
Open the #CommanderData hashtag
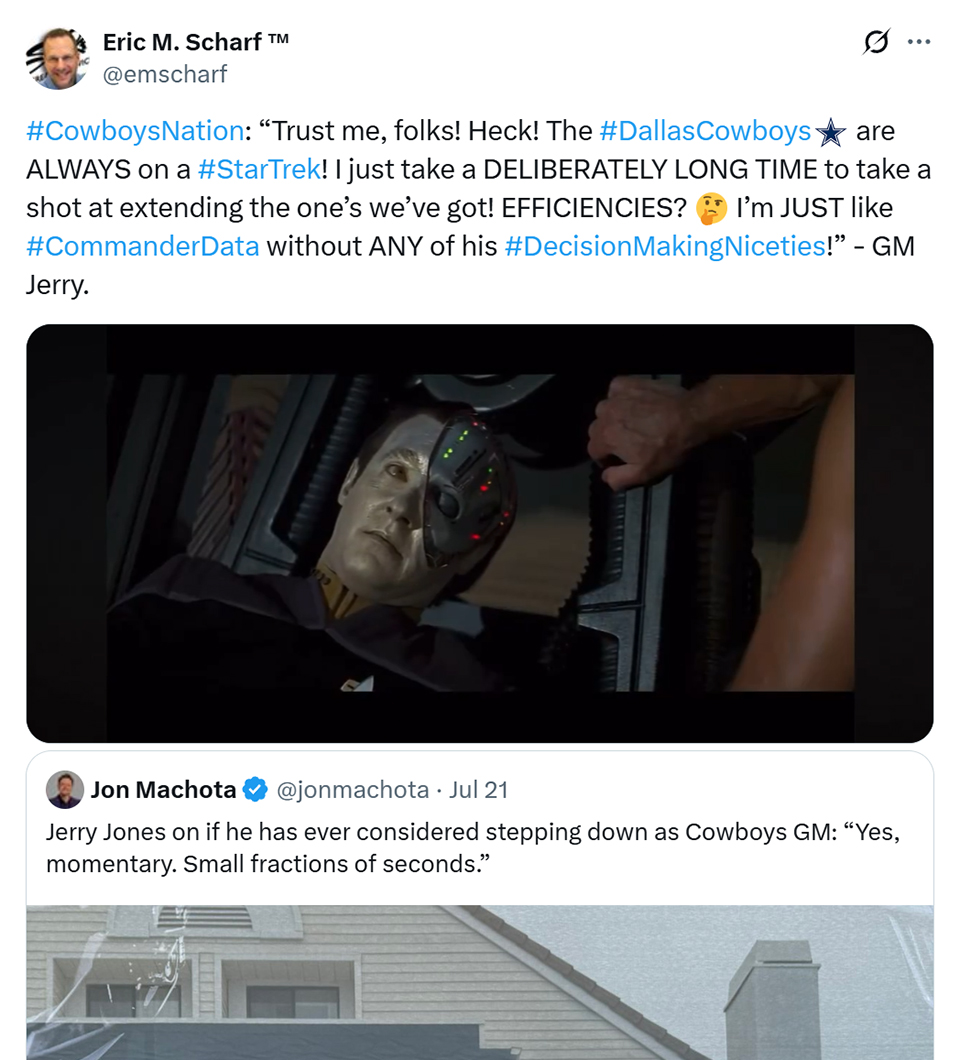[x=143, y=246]
